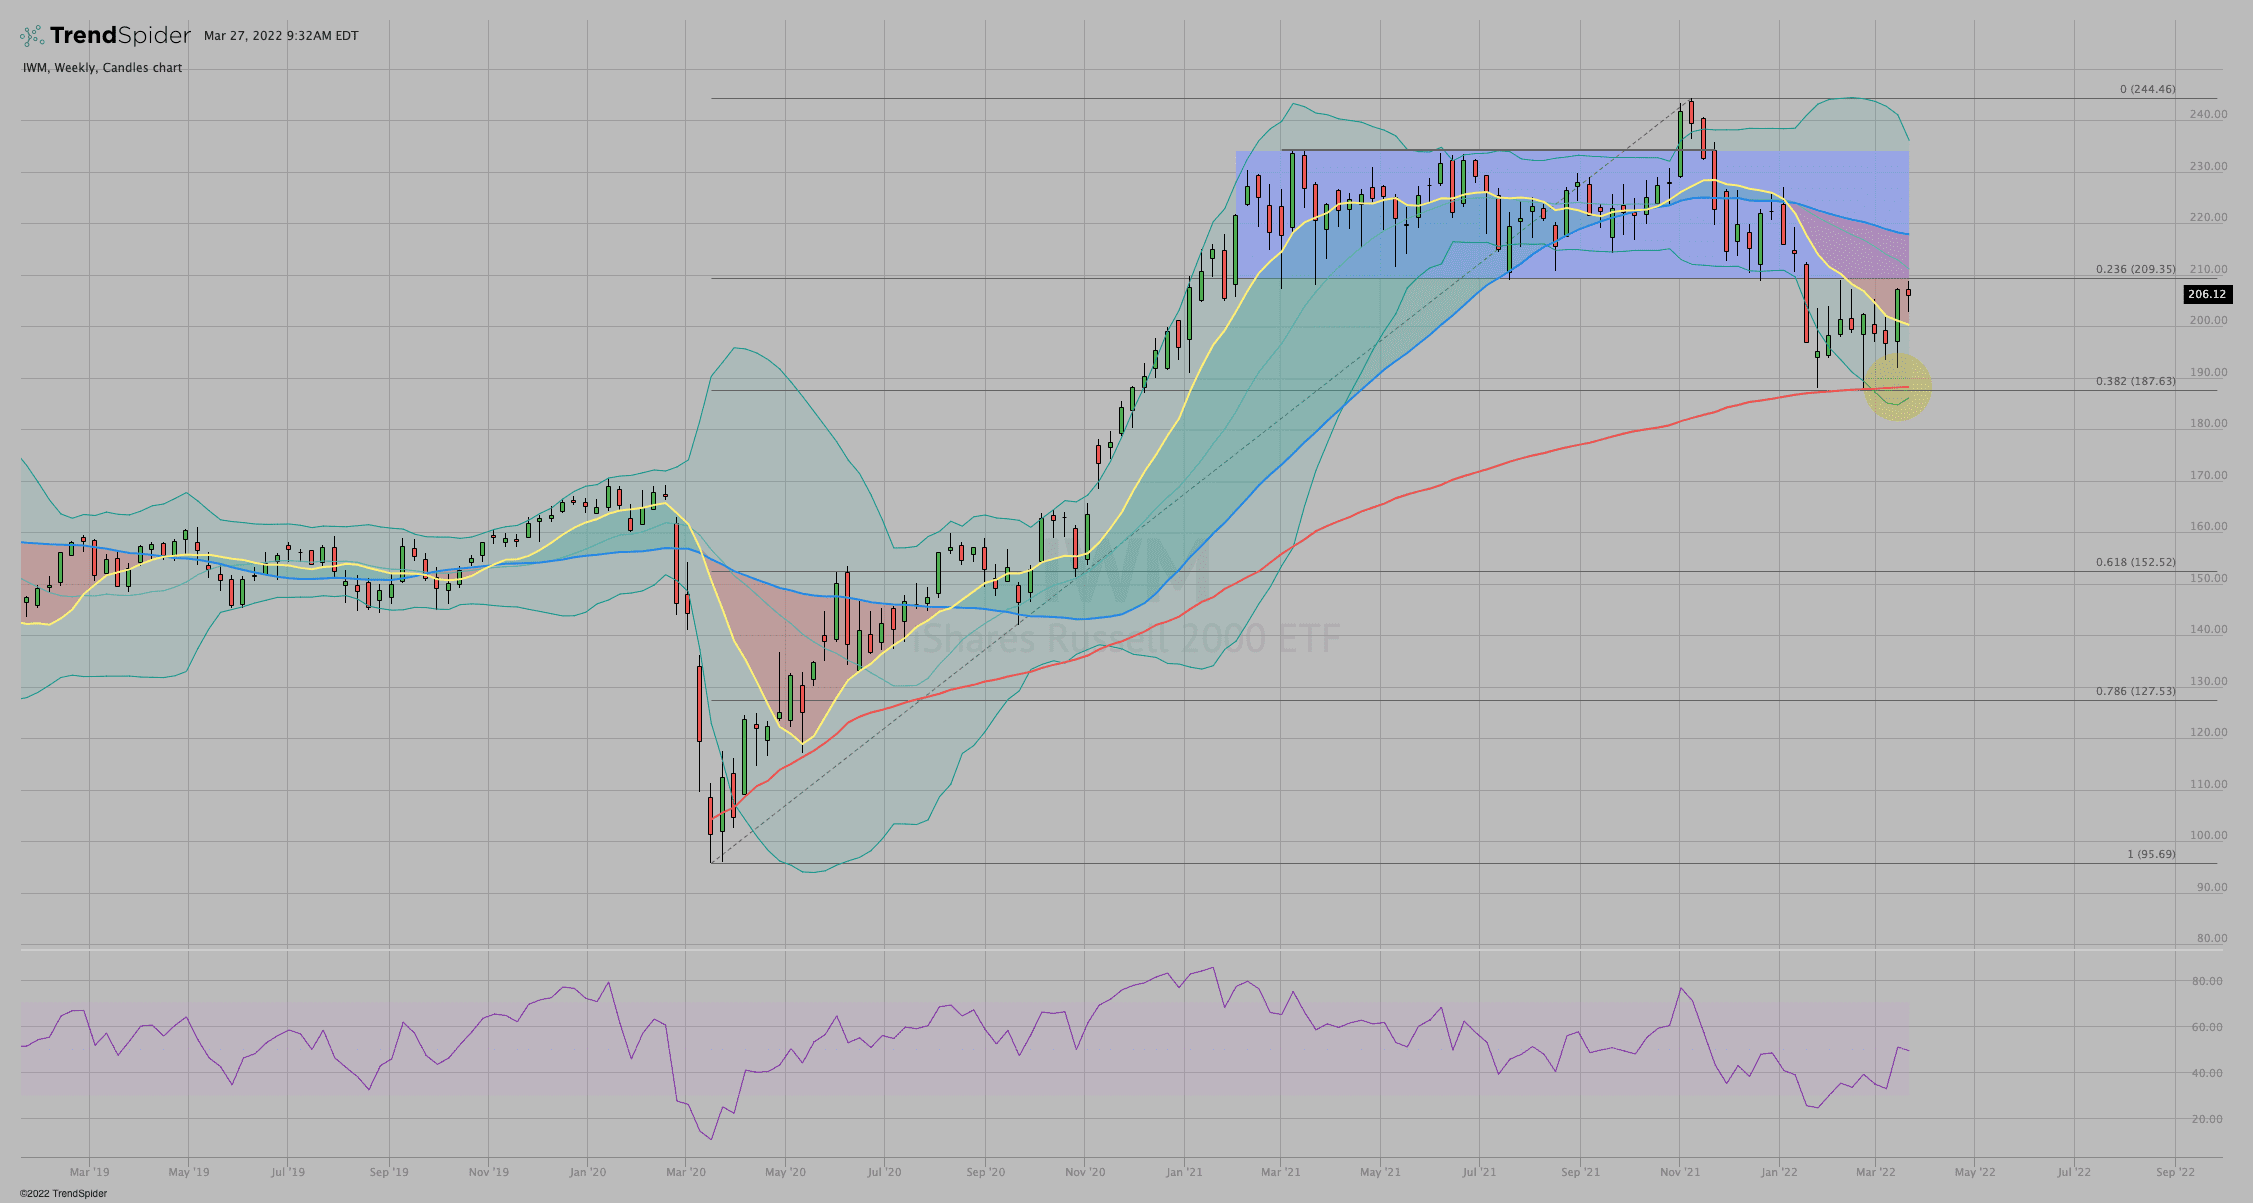Click the iShares Russell 2000 ETF watermark

click(x=1125, y=640)
